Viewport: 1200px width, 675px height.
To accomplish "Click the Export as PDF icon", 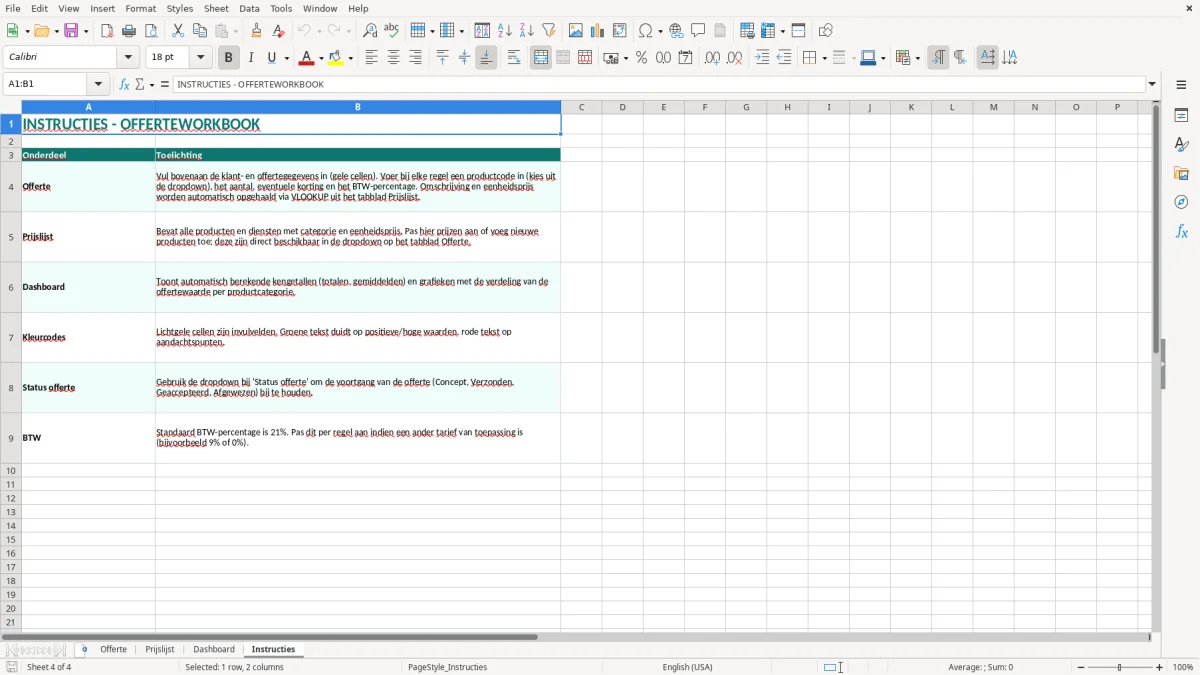I will 107,31.
